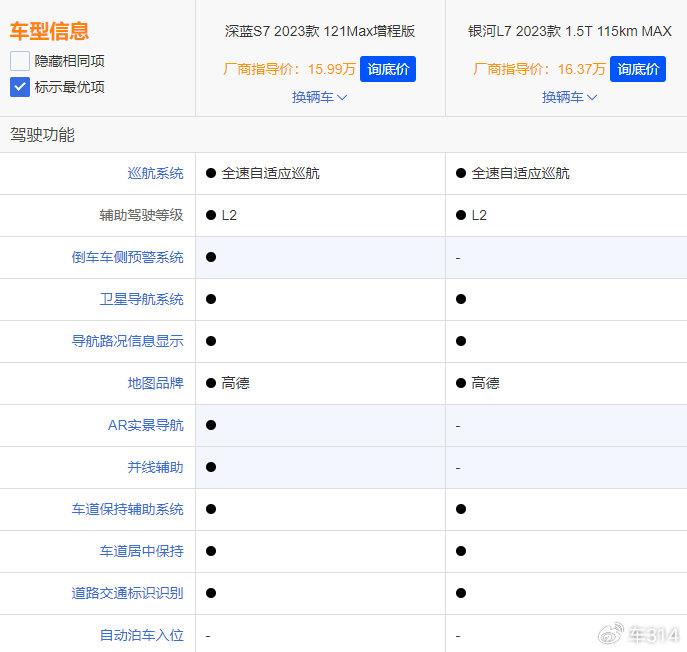This screenshot has width=687, height=652.
Task: Click the 厂商指导价 16.37万 price
Action: (x=539, y=69)
